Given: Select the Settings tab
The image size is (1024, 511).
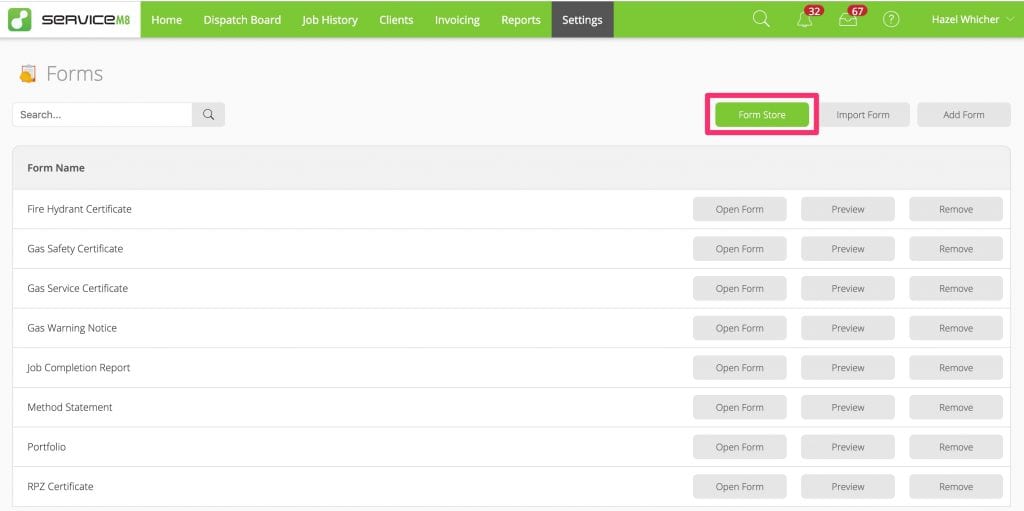Looking at the screenshot, I should coord(582,20).
